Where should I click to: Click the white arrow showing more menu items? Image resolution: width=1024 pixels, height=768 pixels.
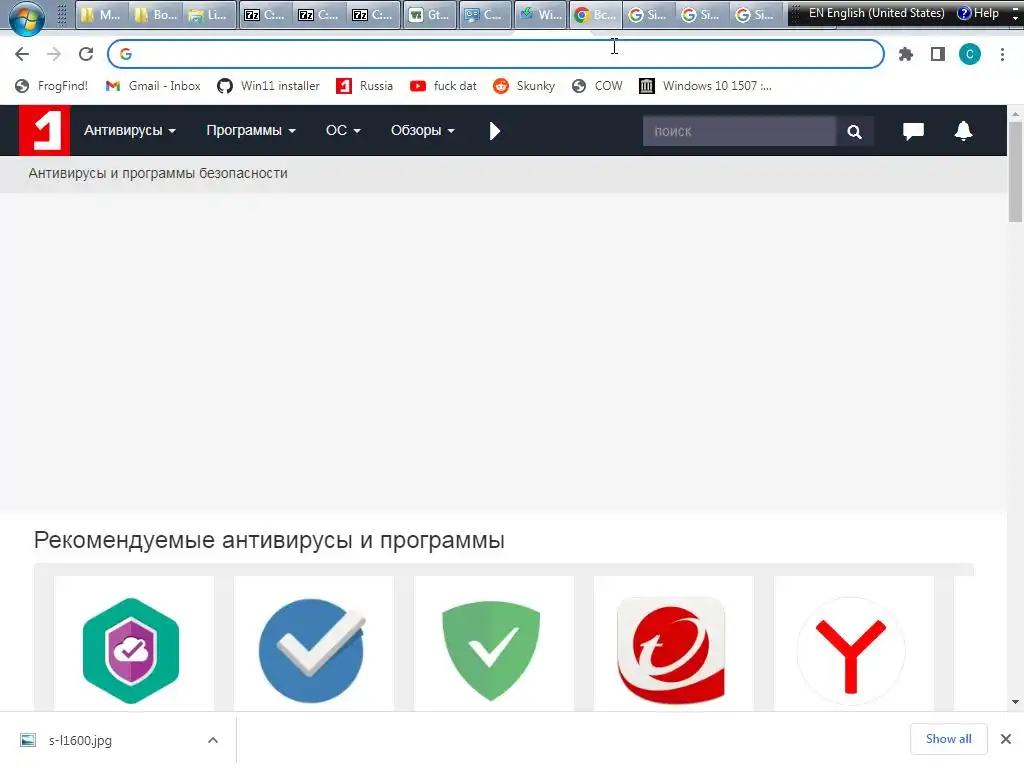(x=494, y=131)
